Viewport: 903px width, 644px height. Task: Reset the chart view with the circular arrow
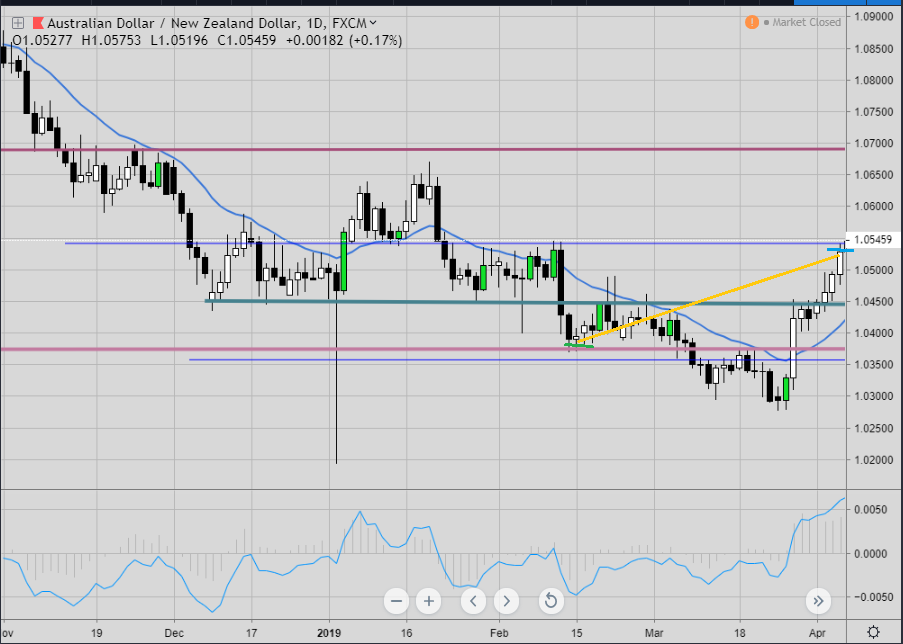point(551,601)
